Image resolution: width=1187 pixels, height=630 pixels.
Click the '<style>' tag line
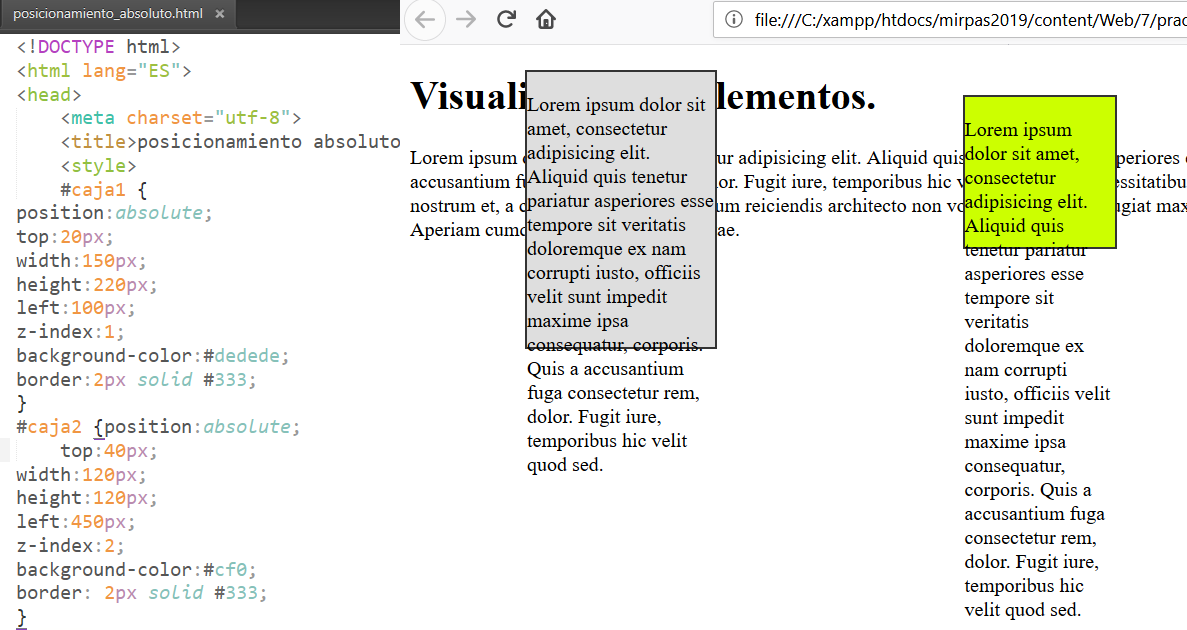tap(98, 166)
